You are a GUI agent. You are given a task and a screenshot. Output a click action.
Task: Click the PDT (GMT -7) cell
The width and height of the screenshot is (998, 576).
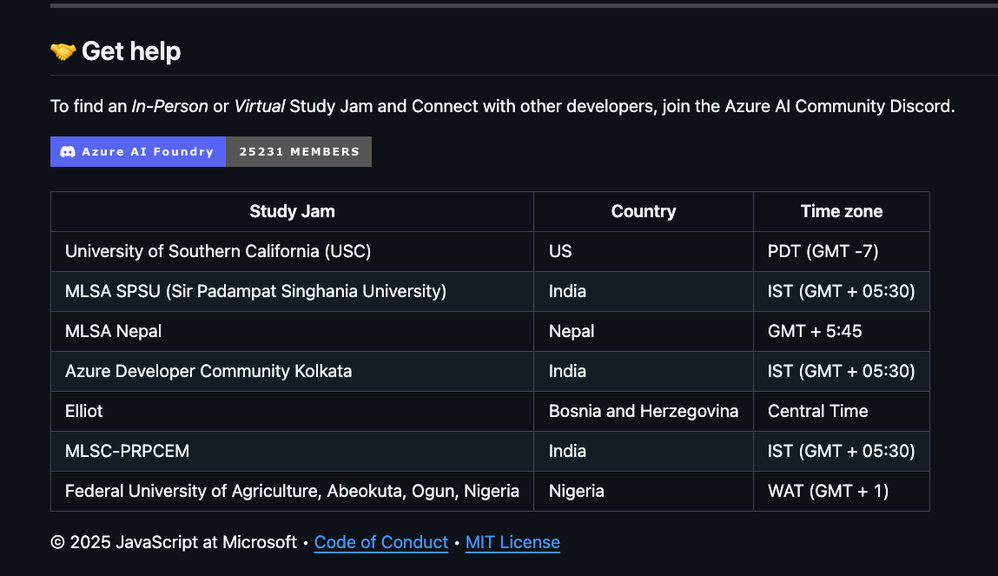(x=823, y=251)
